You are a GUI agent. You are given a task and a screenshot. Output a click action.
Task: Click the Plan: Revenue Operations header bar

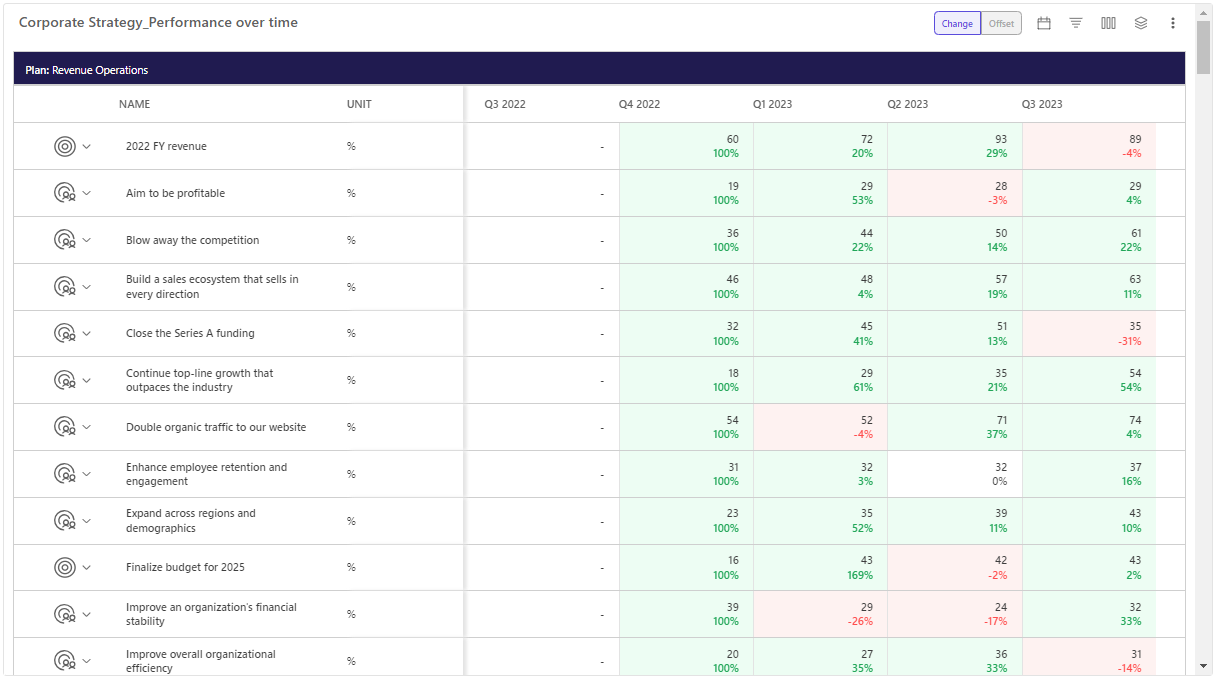pos(599,70)
